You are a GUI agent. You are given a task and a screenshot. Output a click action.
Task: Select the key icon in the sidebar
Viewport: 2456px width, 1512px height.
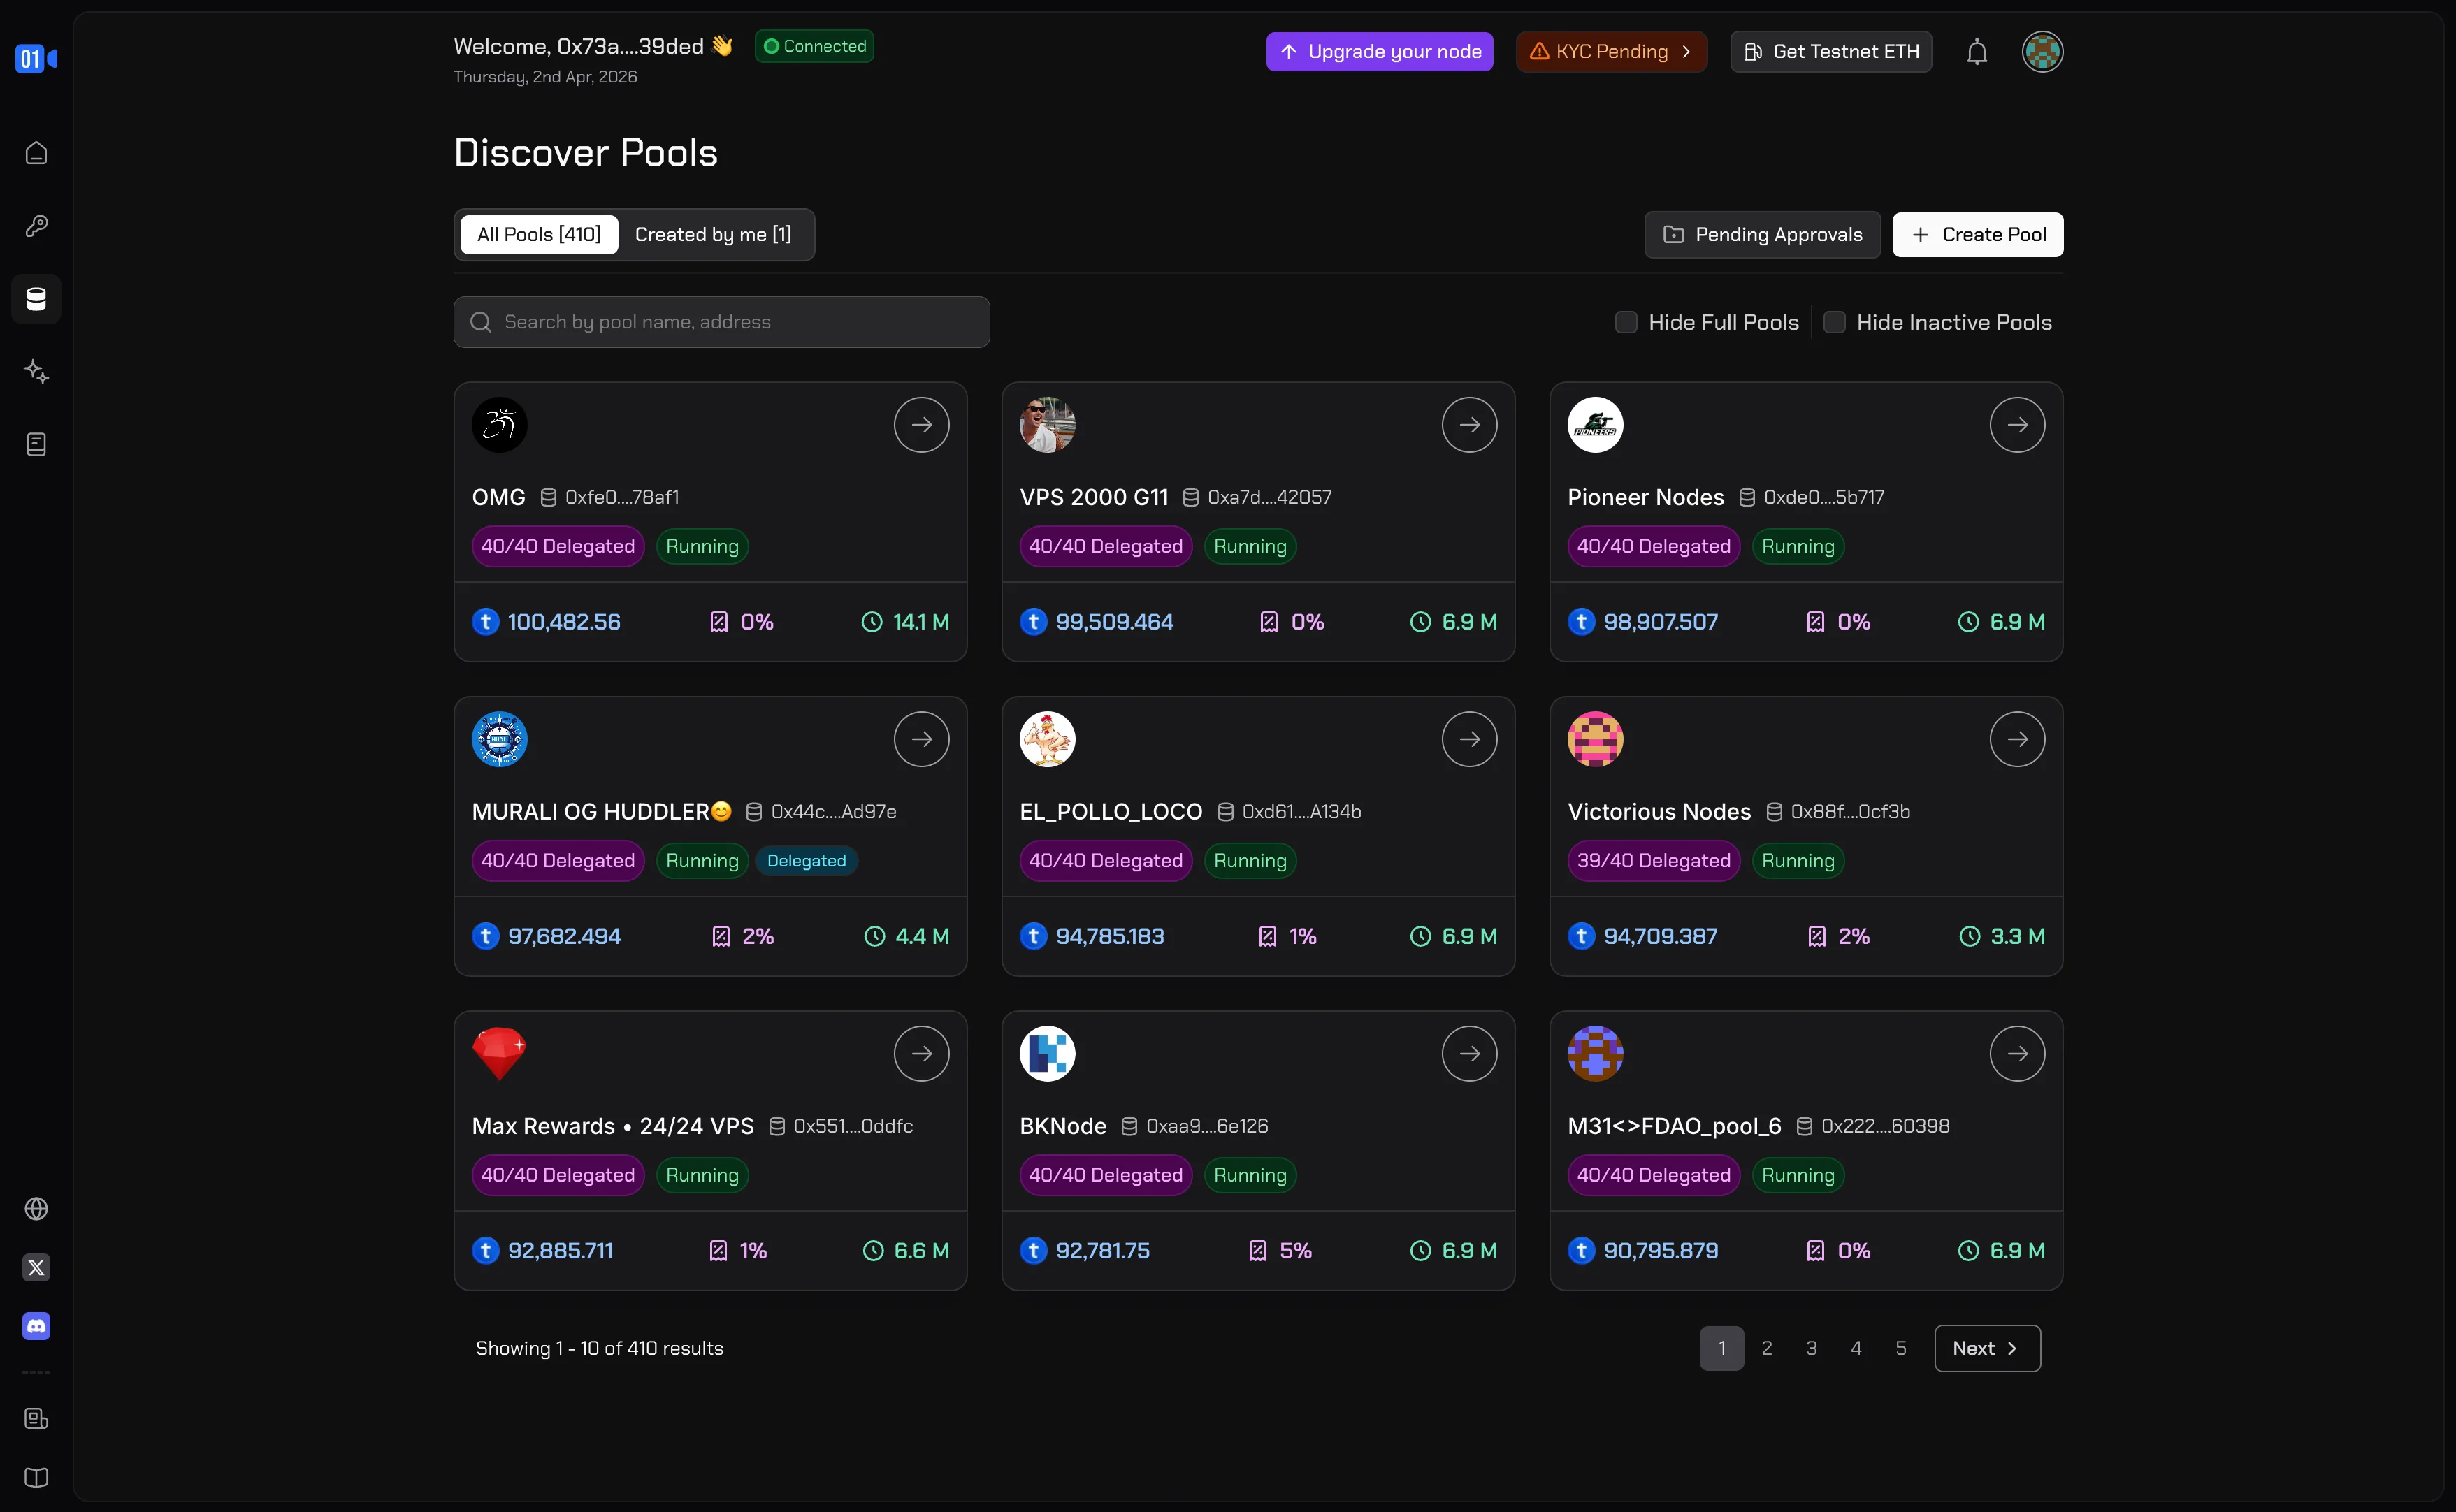tap(36, 225)
